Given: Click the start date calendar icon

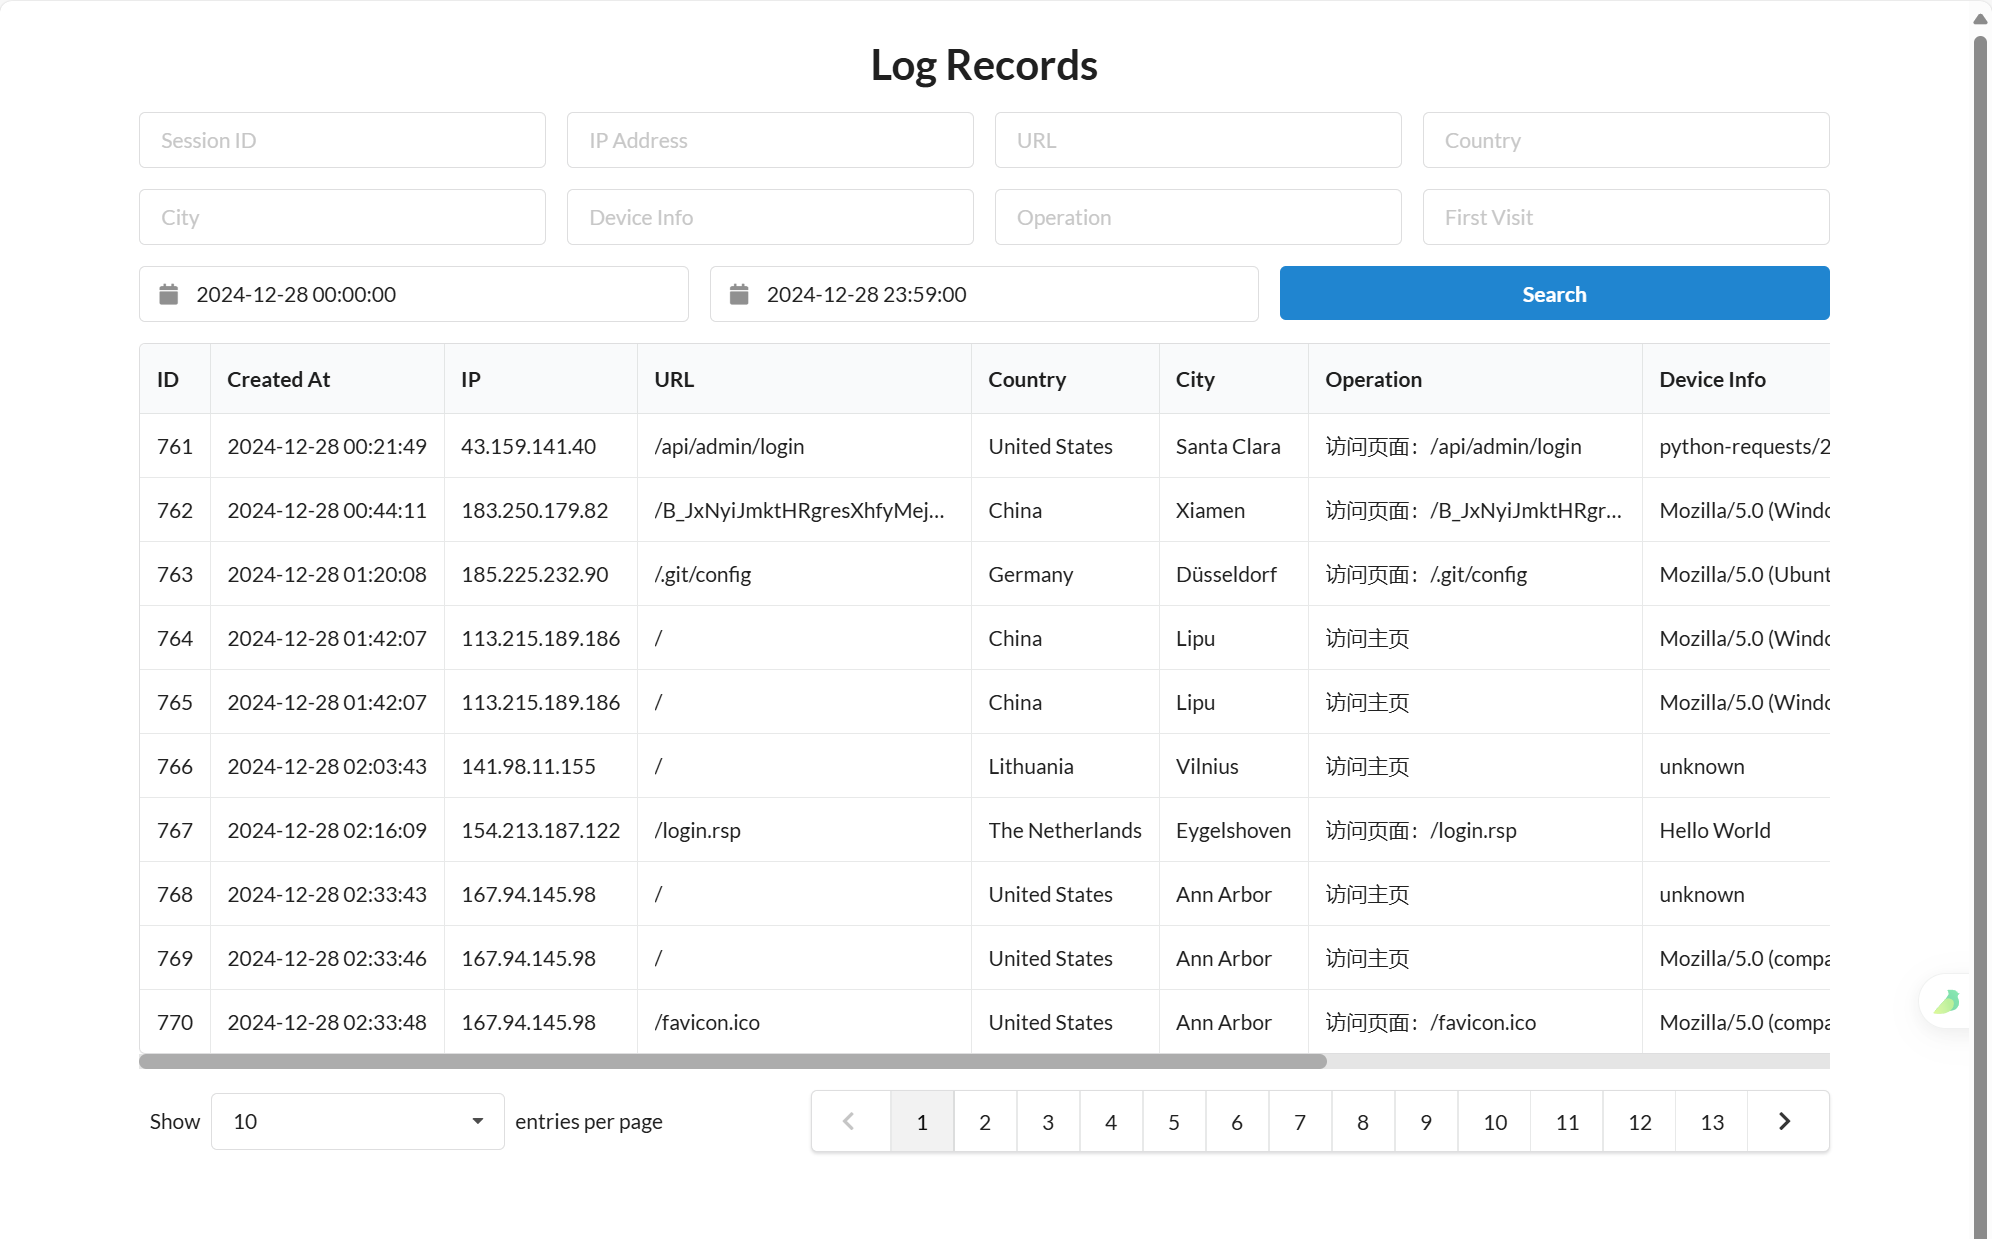Looking at the screenshot, I should [169, 294].
